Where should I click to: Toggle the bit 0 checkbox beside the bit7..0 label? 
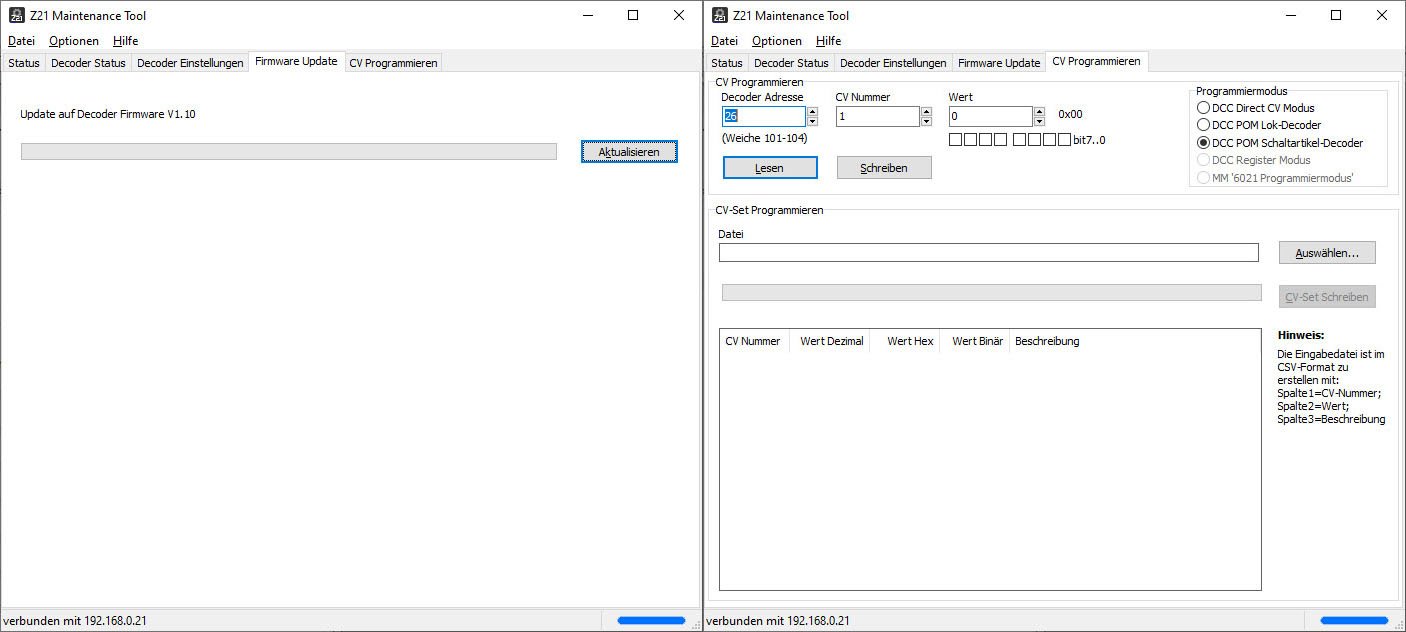tap(1064, 140)
